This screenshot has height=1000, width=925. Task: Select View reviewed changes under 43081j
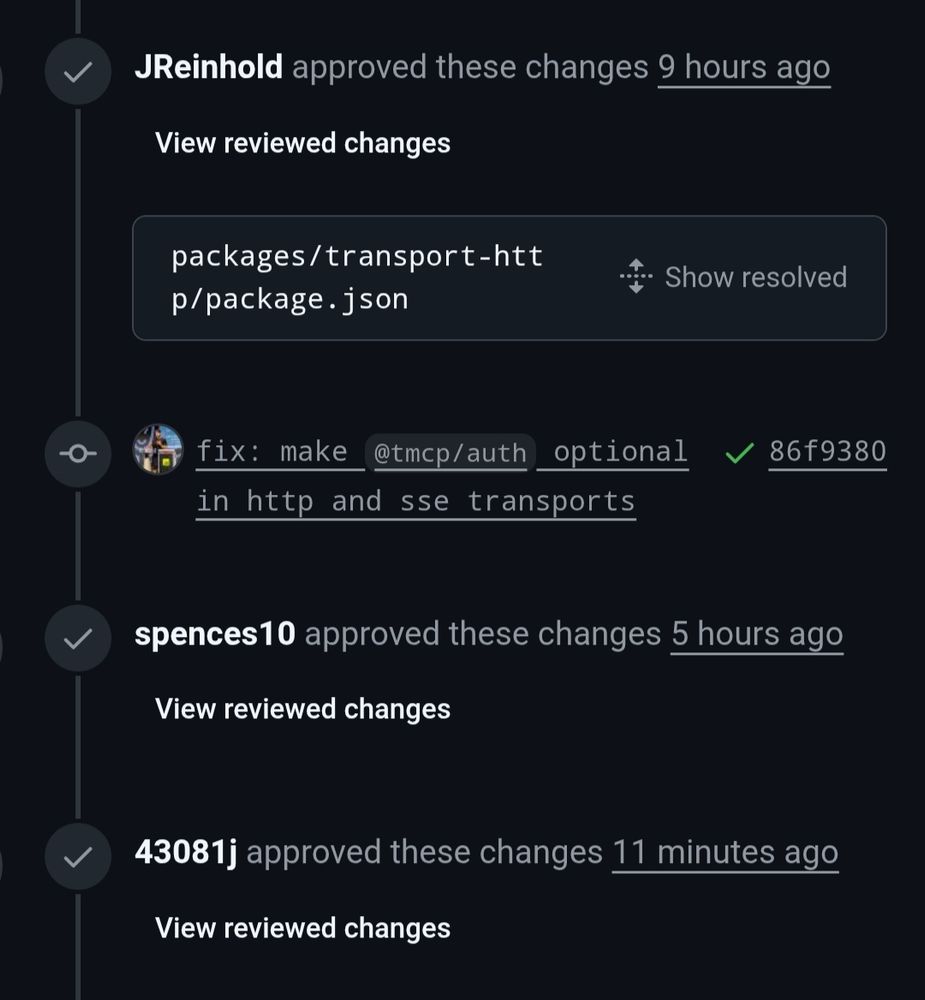(x=302, y=928)
